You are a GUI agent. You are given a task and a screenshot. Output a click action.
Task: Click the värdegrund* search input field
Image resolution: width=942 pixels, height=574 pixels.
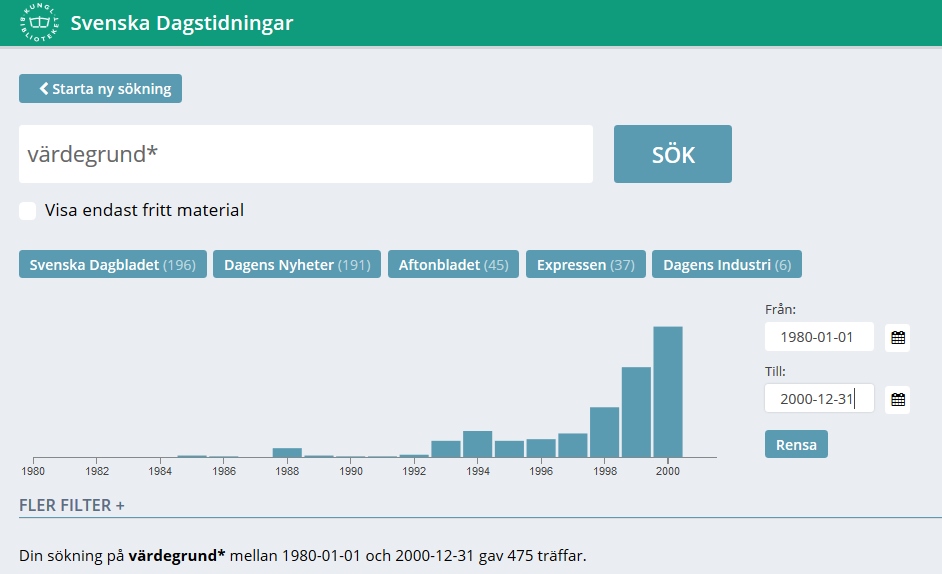coord(306,154)
